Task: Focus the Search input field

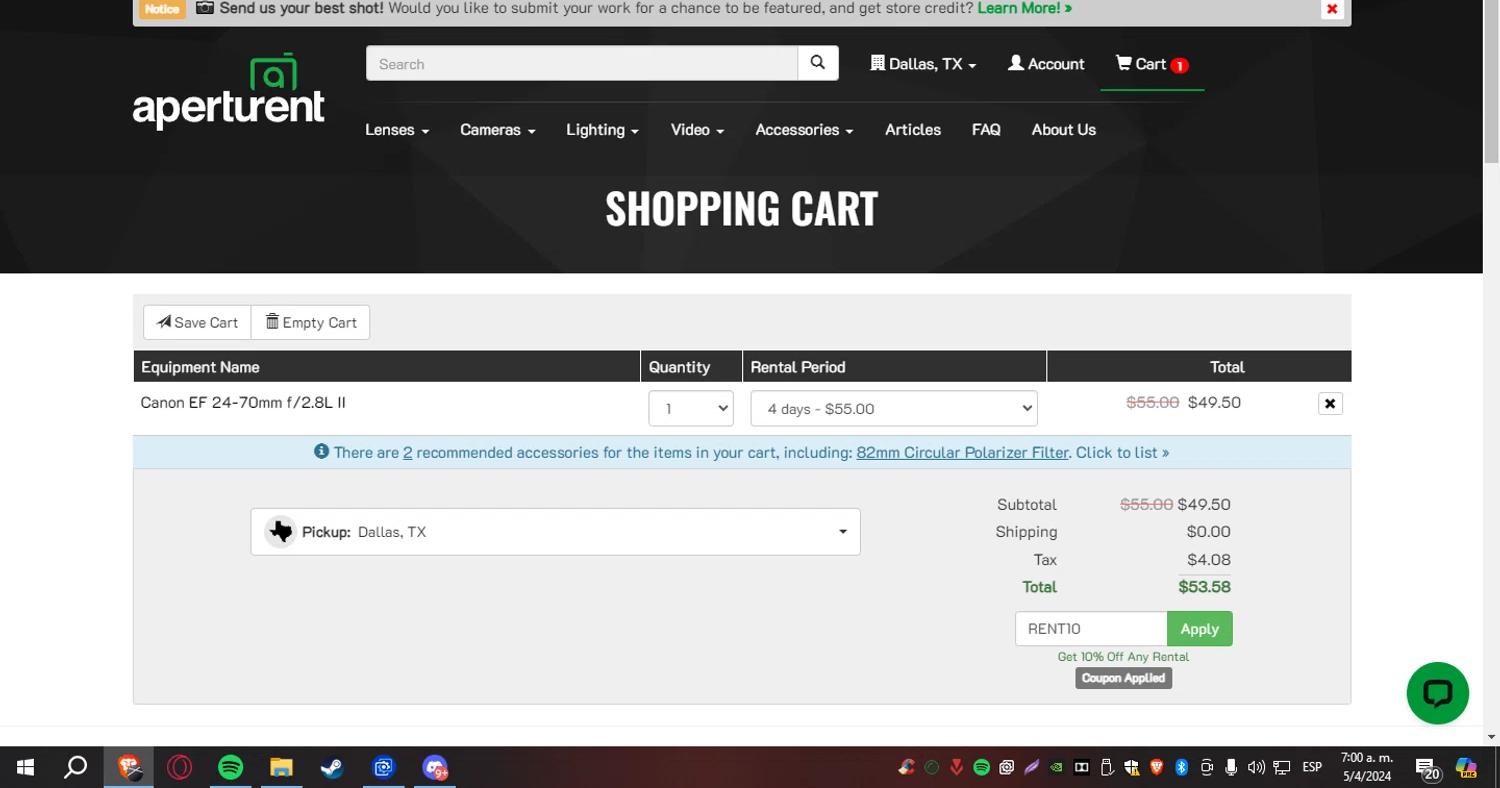Action: pyautogui.click(x=582, y=63)
